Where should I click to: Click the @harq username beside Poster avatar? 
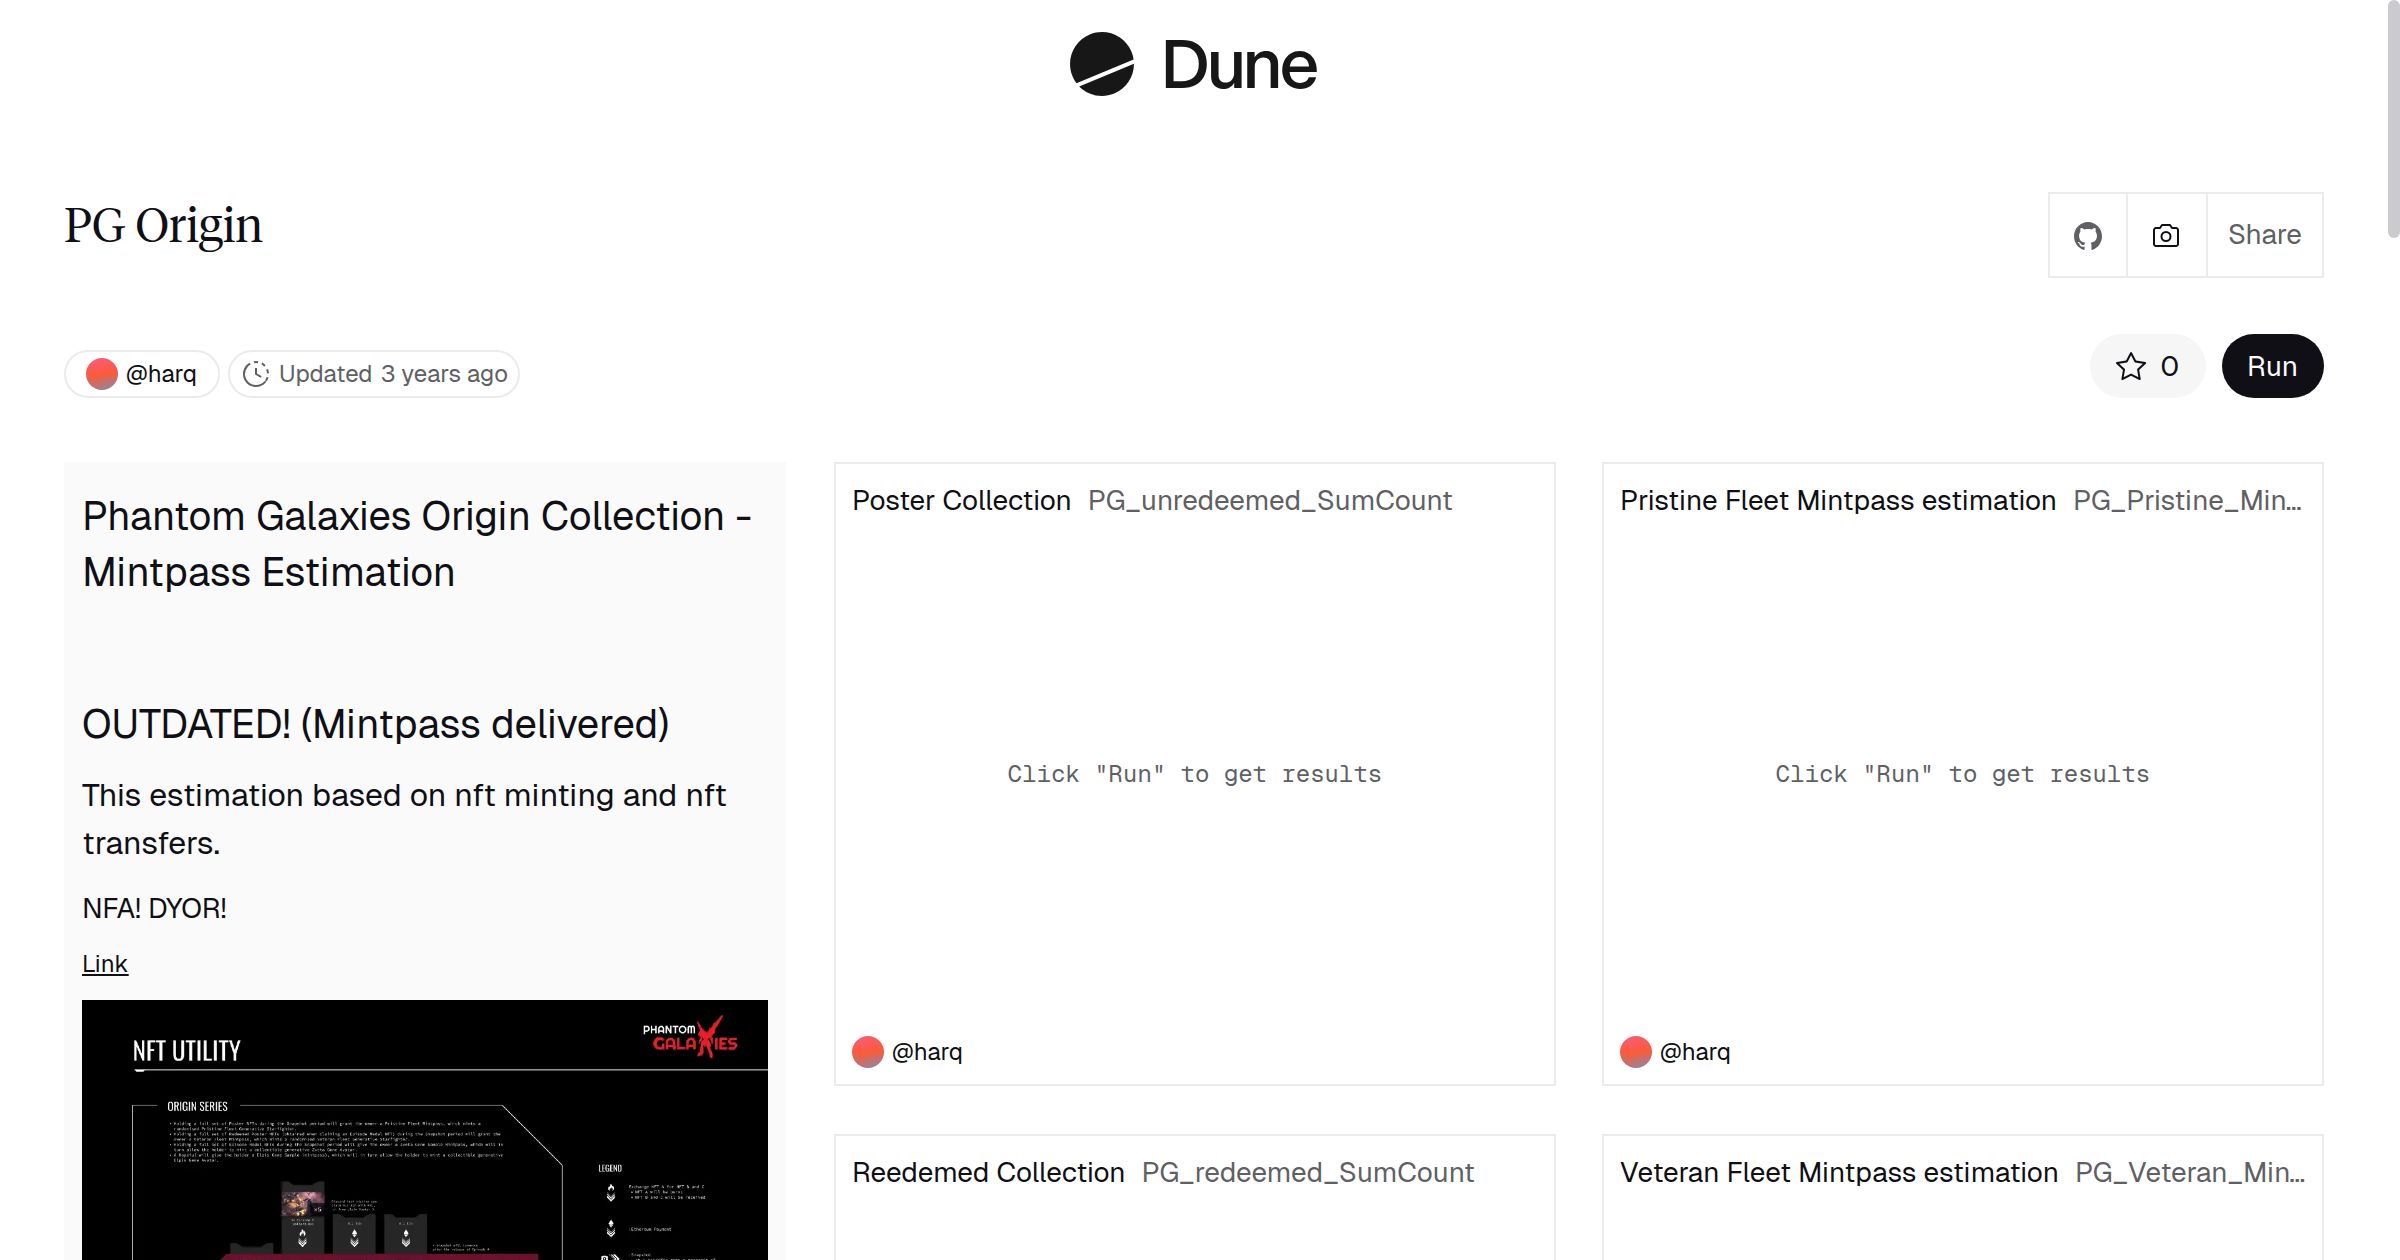coord(927,1052)
